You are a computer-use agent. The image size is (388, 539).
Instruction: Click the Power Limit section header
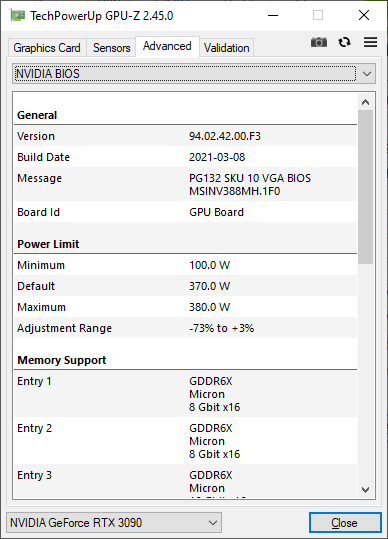(48, 244)
